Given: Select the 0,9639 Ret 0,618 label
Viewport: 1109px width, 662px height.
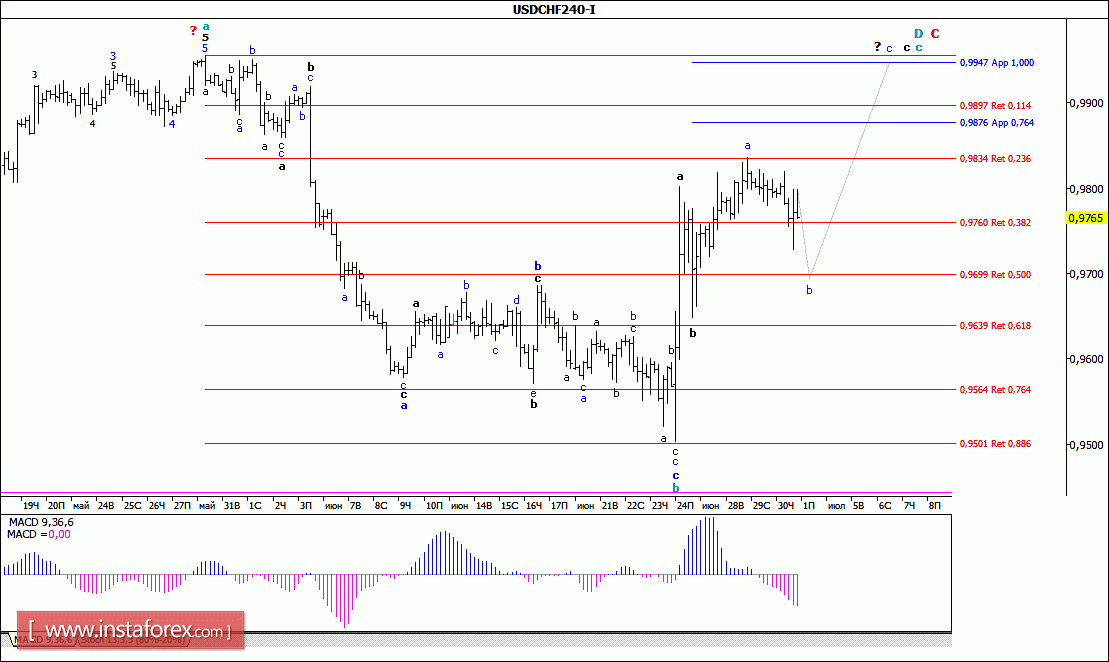Looking at the screenshot, I should (995, 326).
